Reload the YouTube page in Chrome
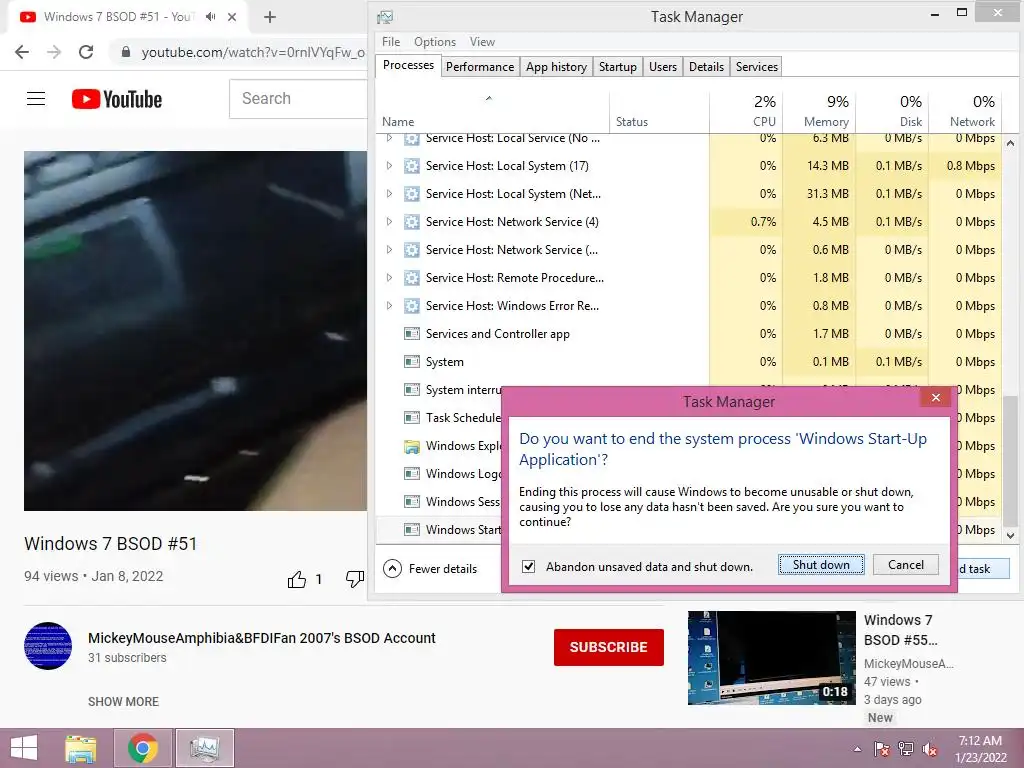 (86, 52)
